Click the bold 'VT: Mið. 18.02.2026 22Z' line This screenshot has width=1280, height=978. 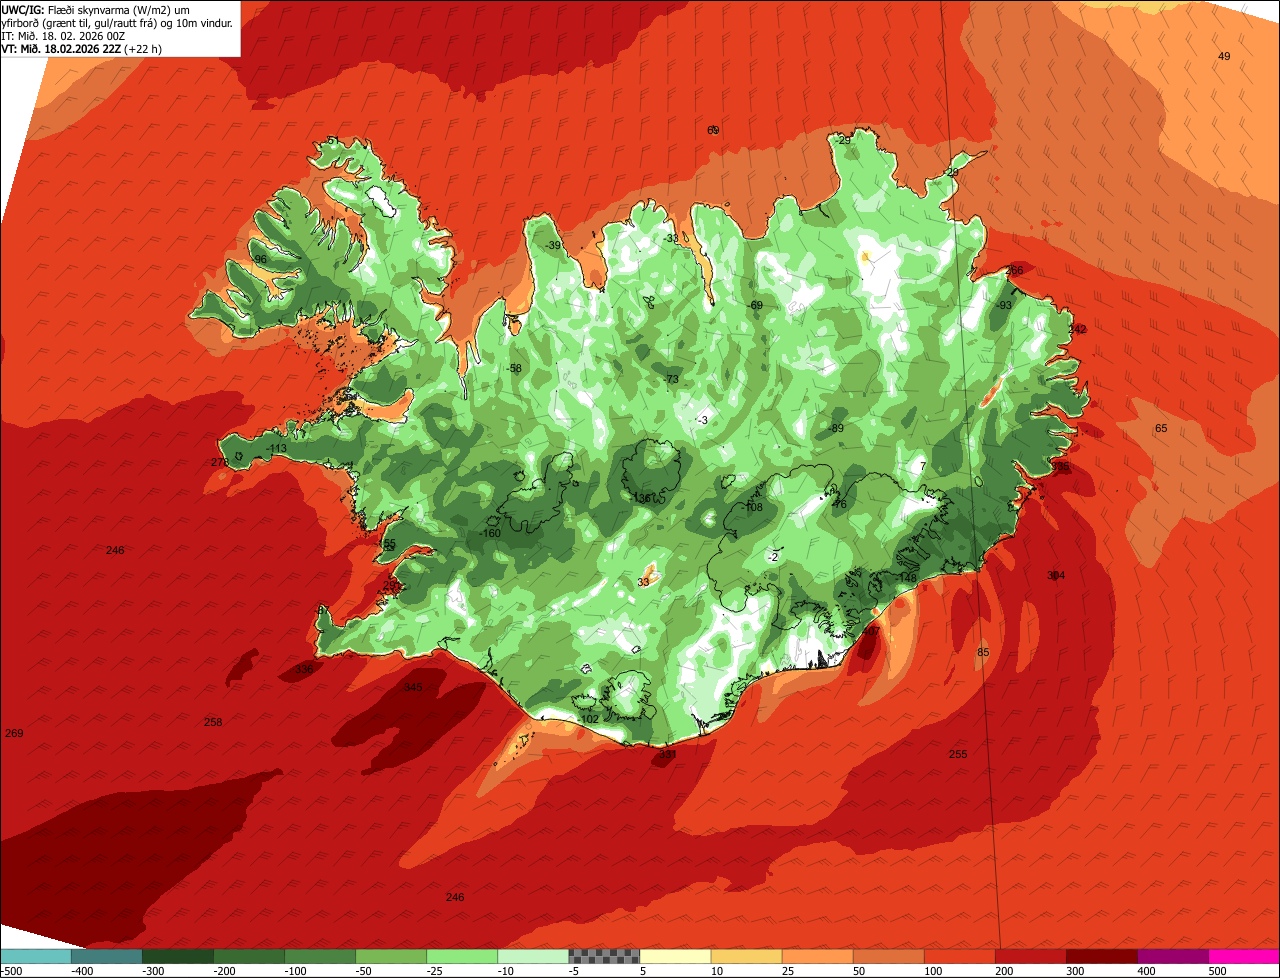(x=61, y=48)
